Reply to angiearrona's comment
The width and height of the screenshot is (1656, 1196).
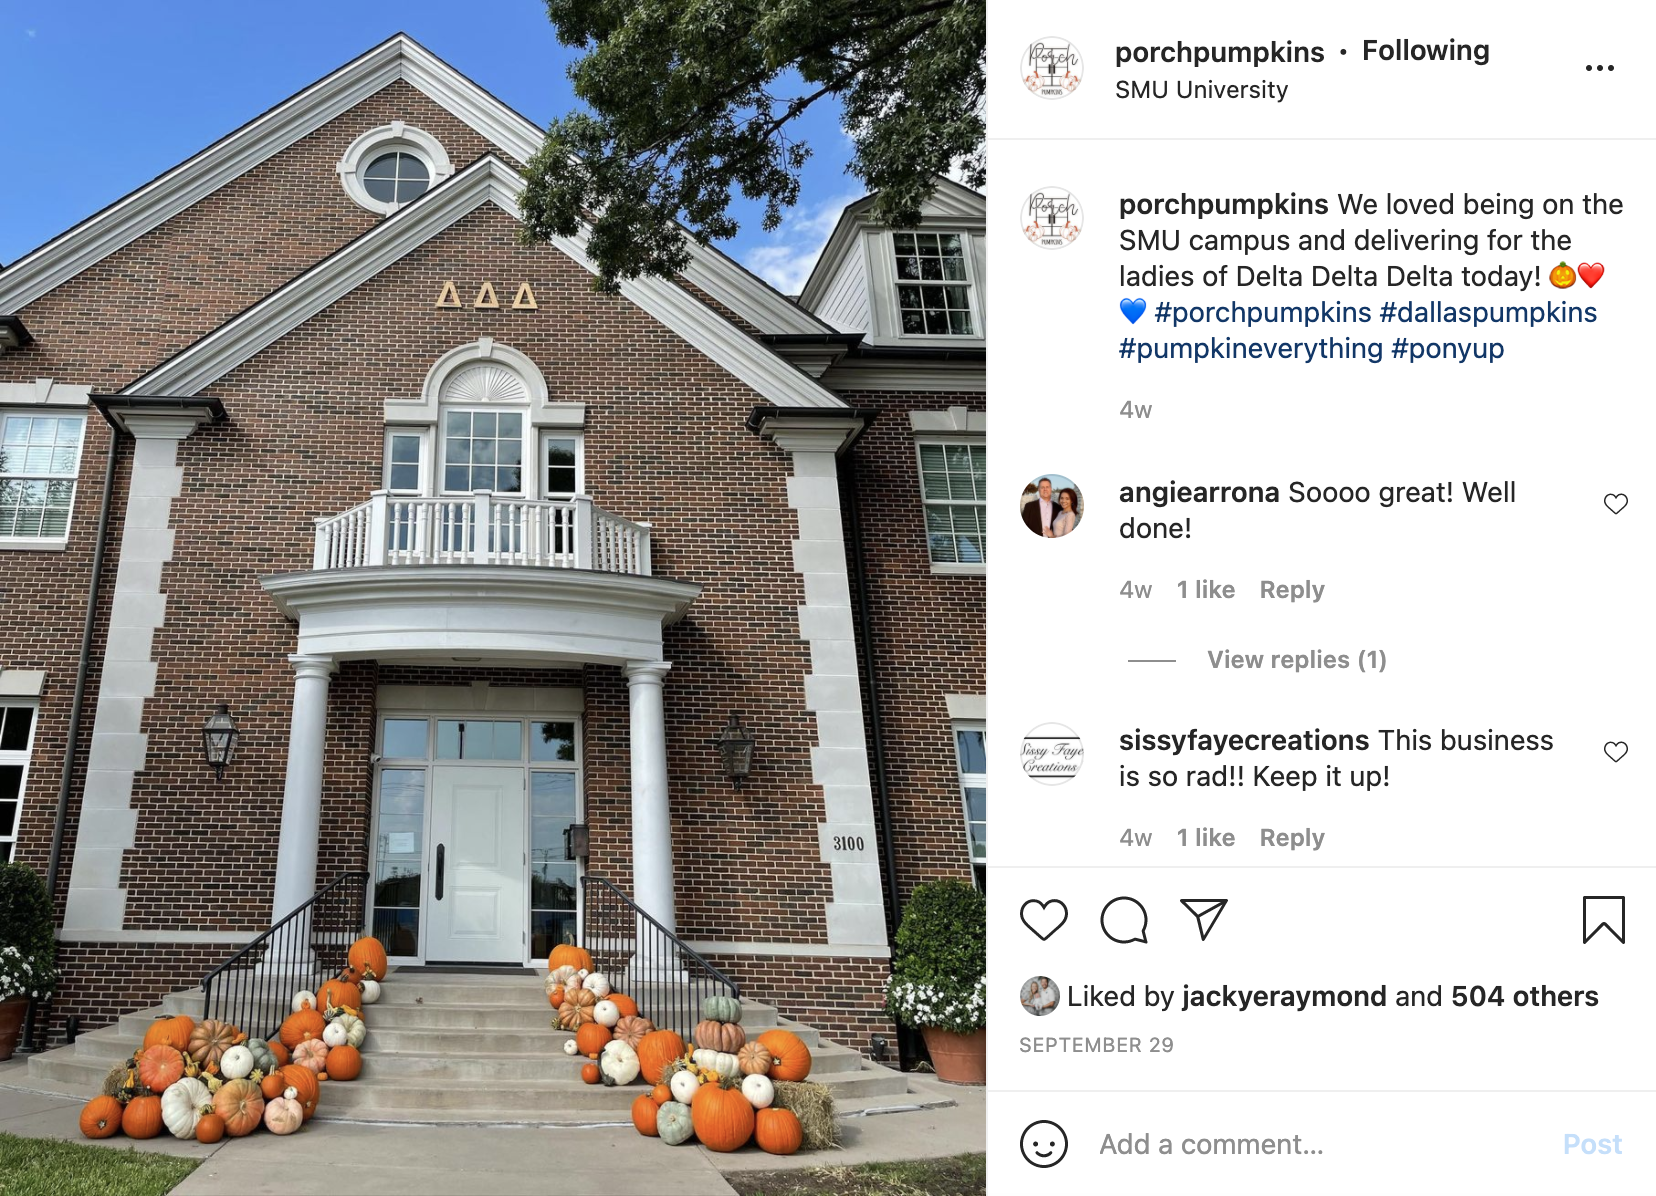[1292, 590]
